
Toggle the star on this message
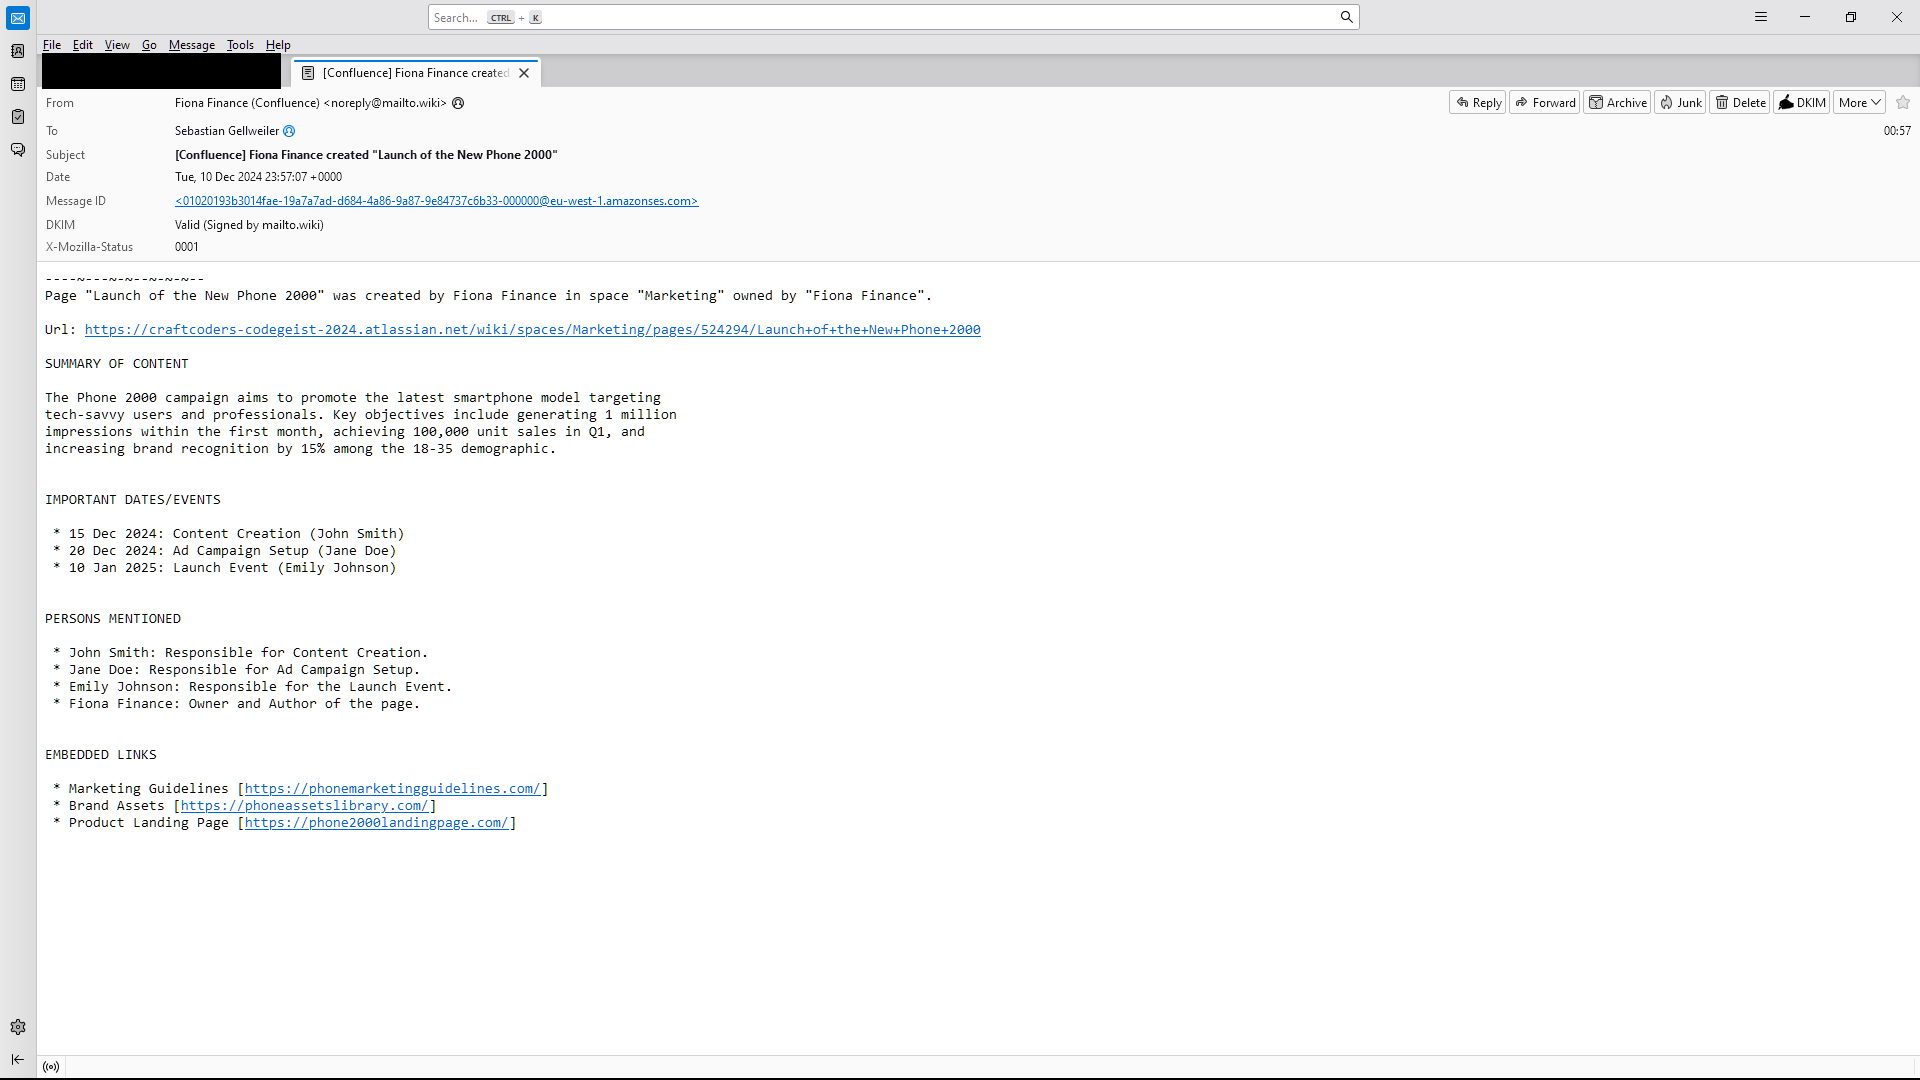[x=1903, y=102]
